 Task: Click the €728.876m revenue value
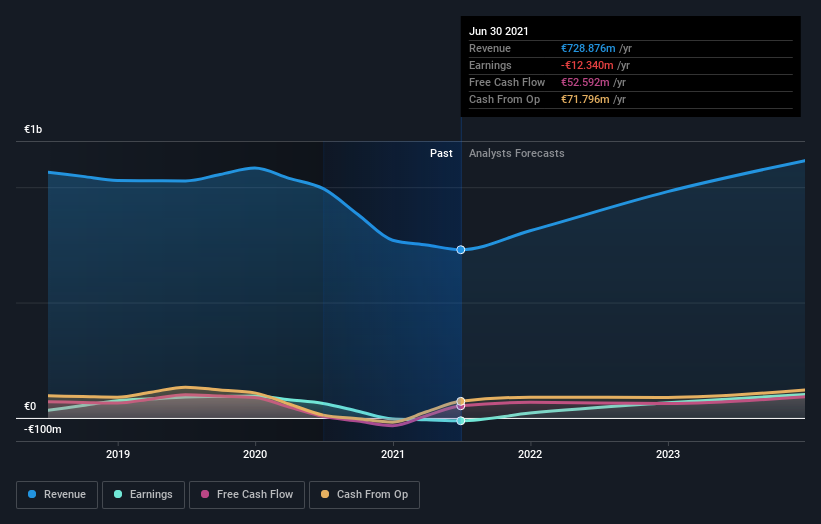pos(588,48)
